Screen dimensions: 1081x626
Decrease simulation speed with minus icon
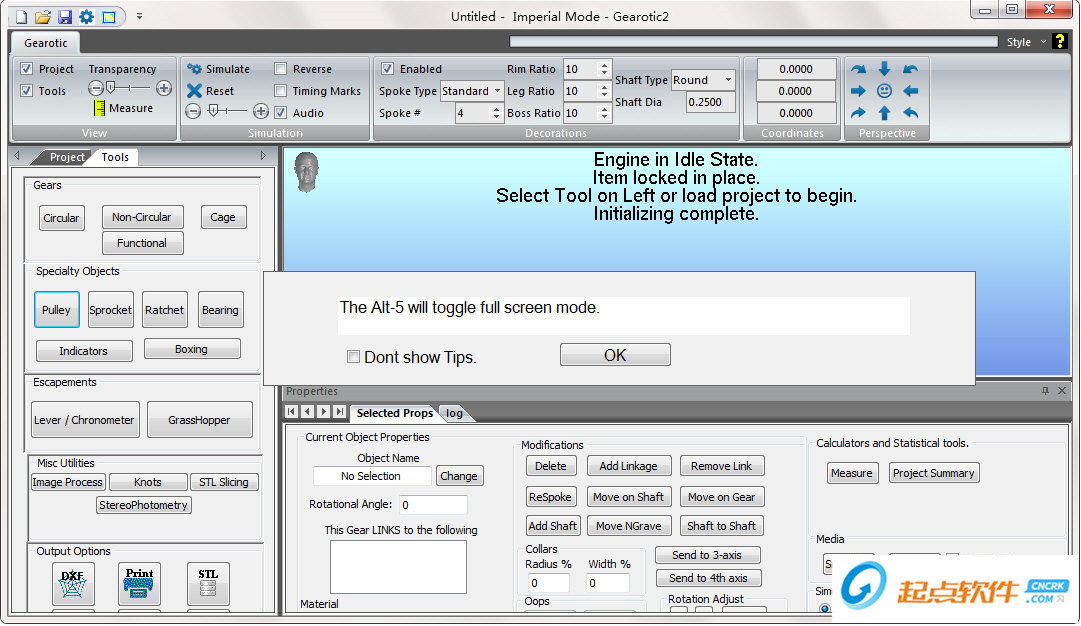click(x=194, y=111)
